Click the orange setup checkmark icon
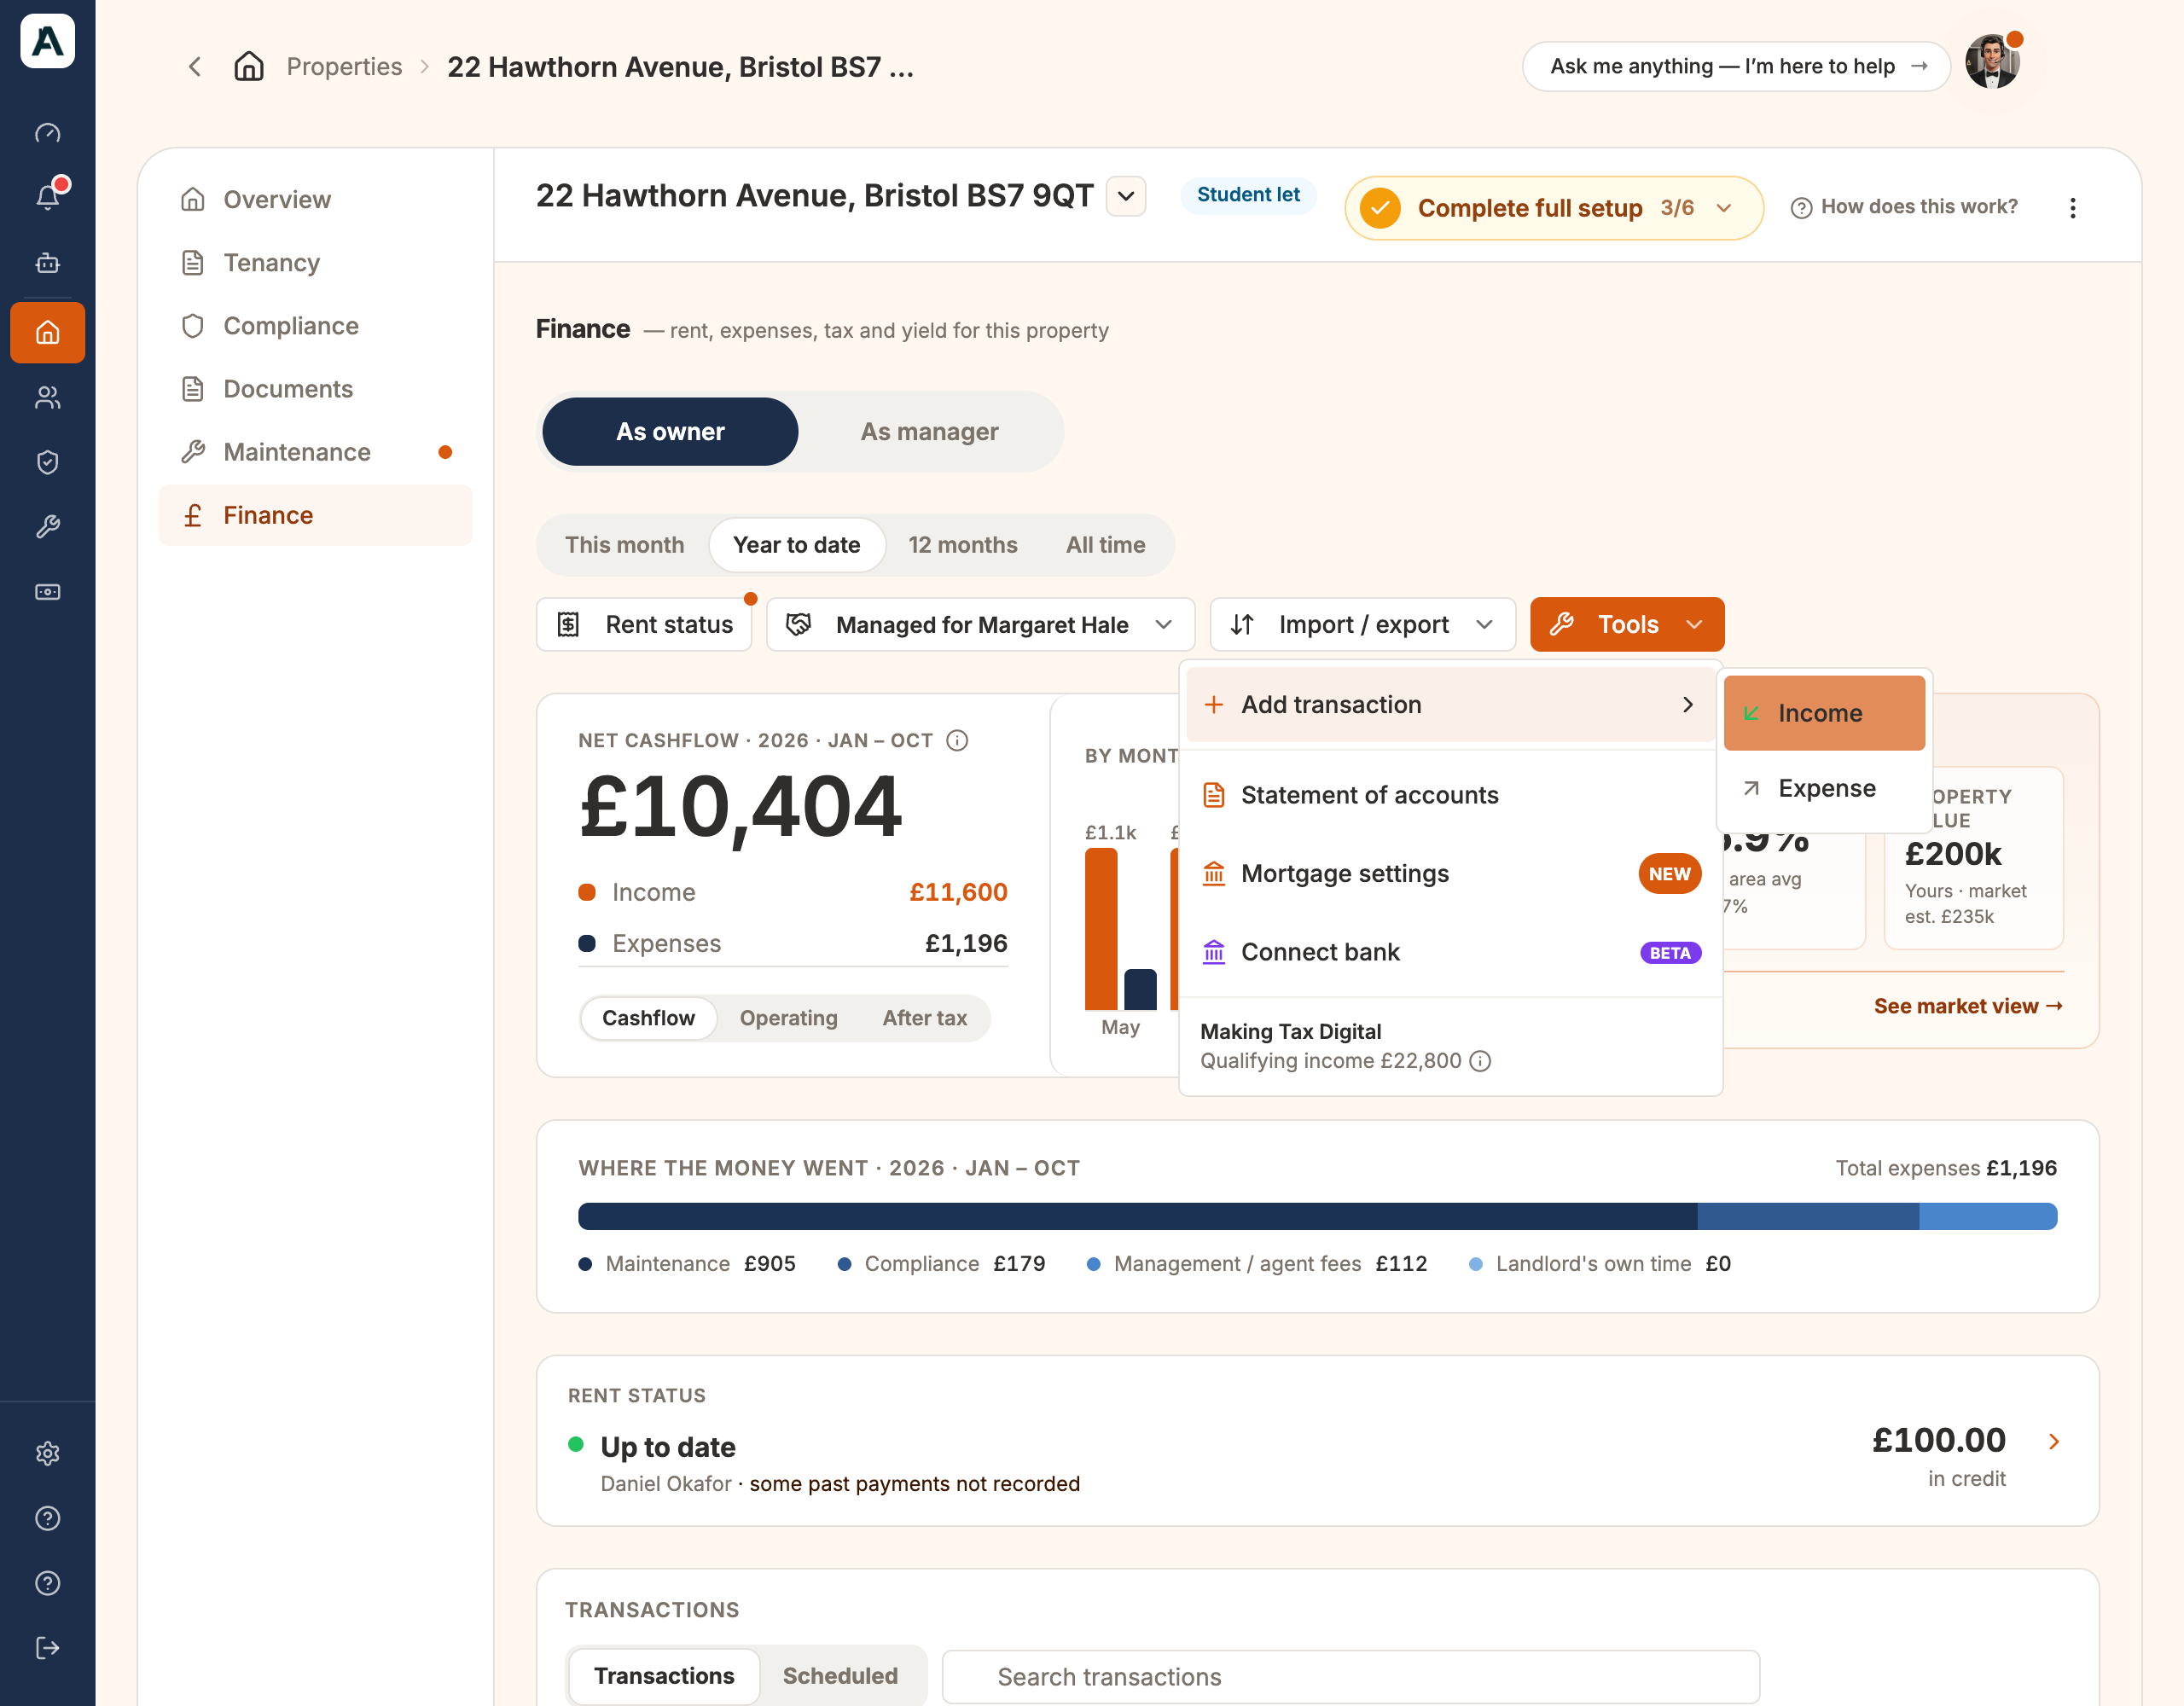Screen dimensions: 2184x1706 pyautogui.click(x=1380, y=208)
